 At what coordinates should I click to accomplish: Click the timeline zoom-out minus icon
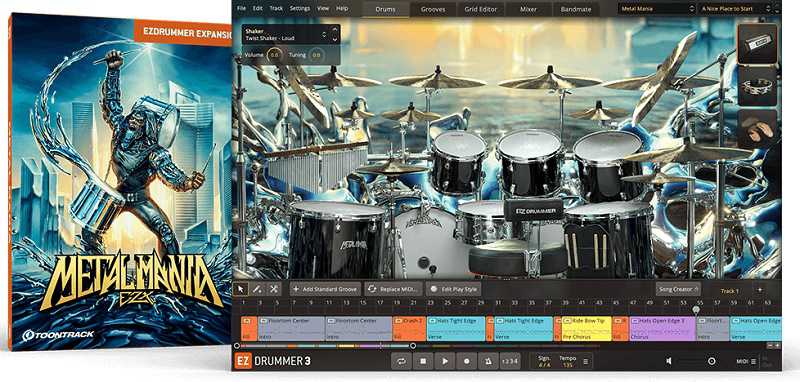pyautogui.click(x=769, y=345)
